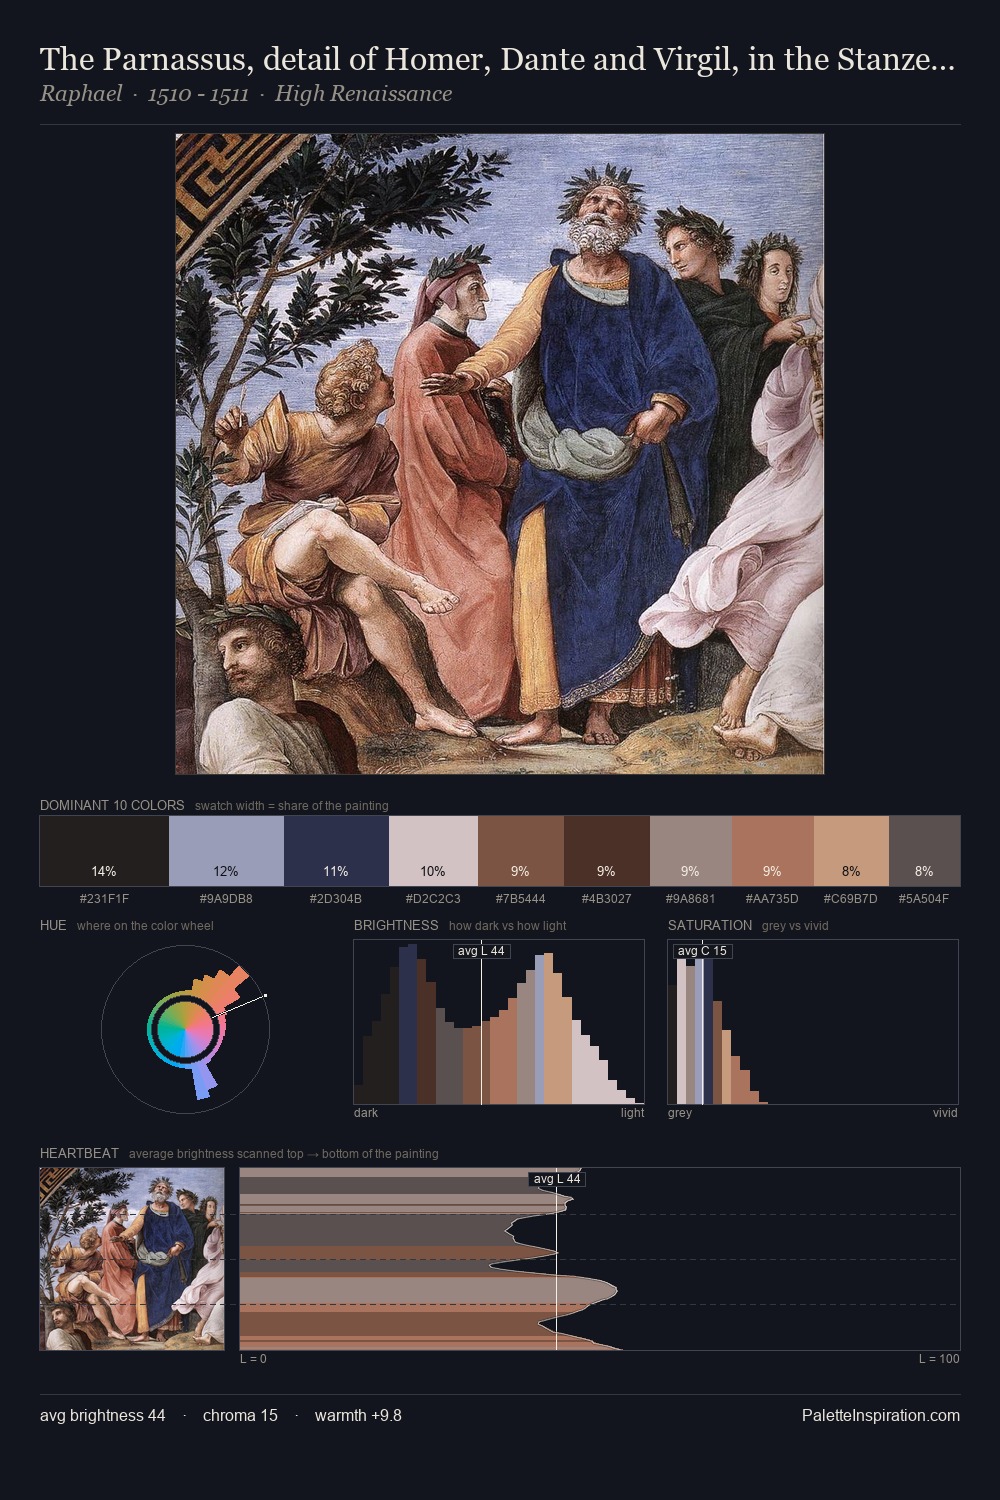Pick the #9A8681 taupe swatch
Image resolution: width=1000 pixels, height=1500 pixels.
pyautogui.click(x=691, y=851)
